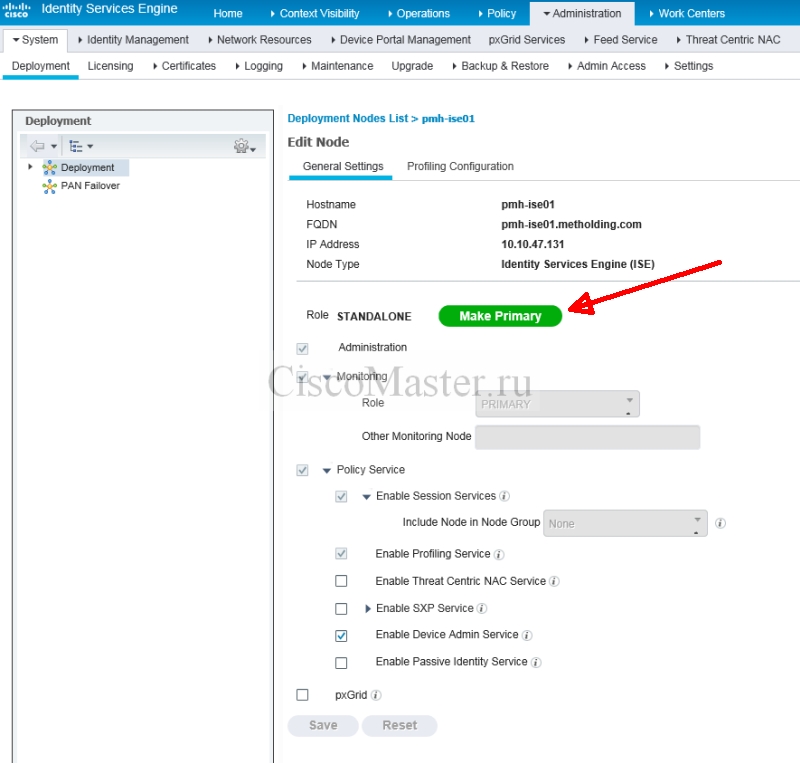Click the back arrow icon in Deployment panel
The height and width of the screenshot is (763, 800).
pos(37,146)
